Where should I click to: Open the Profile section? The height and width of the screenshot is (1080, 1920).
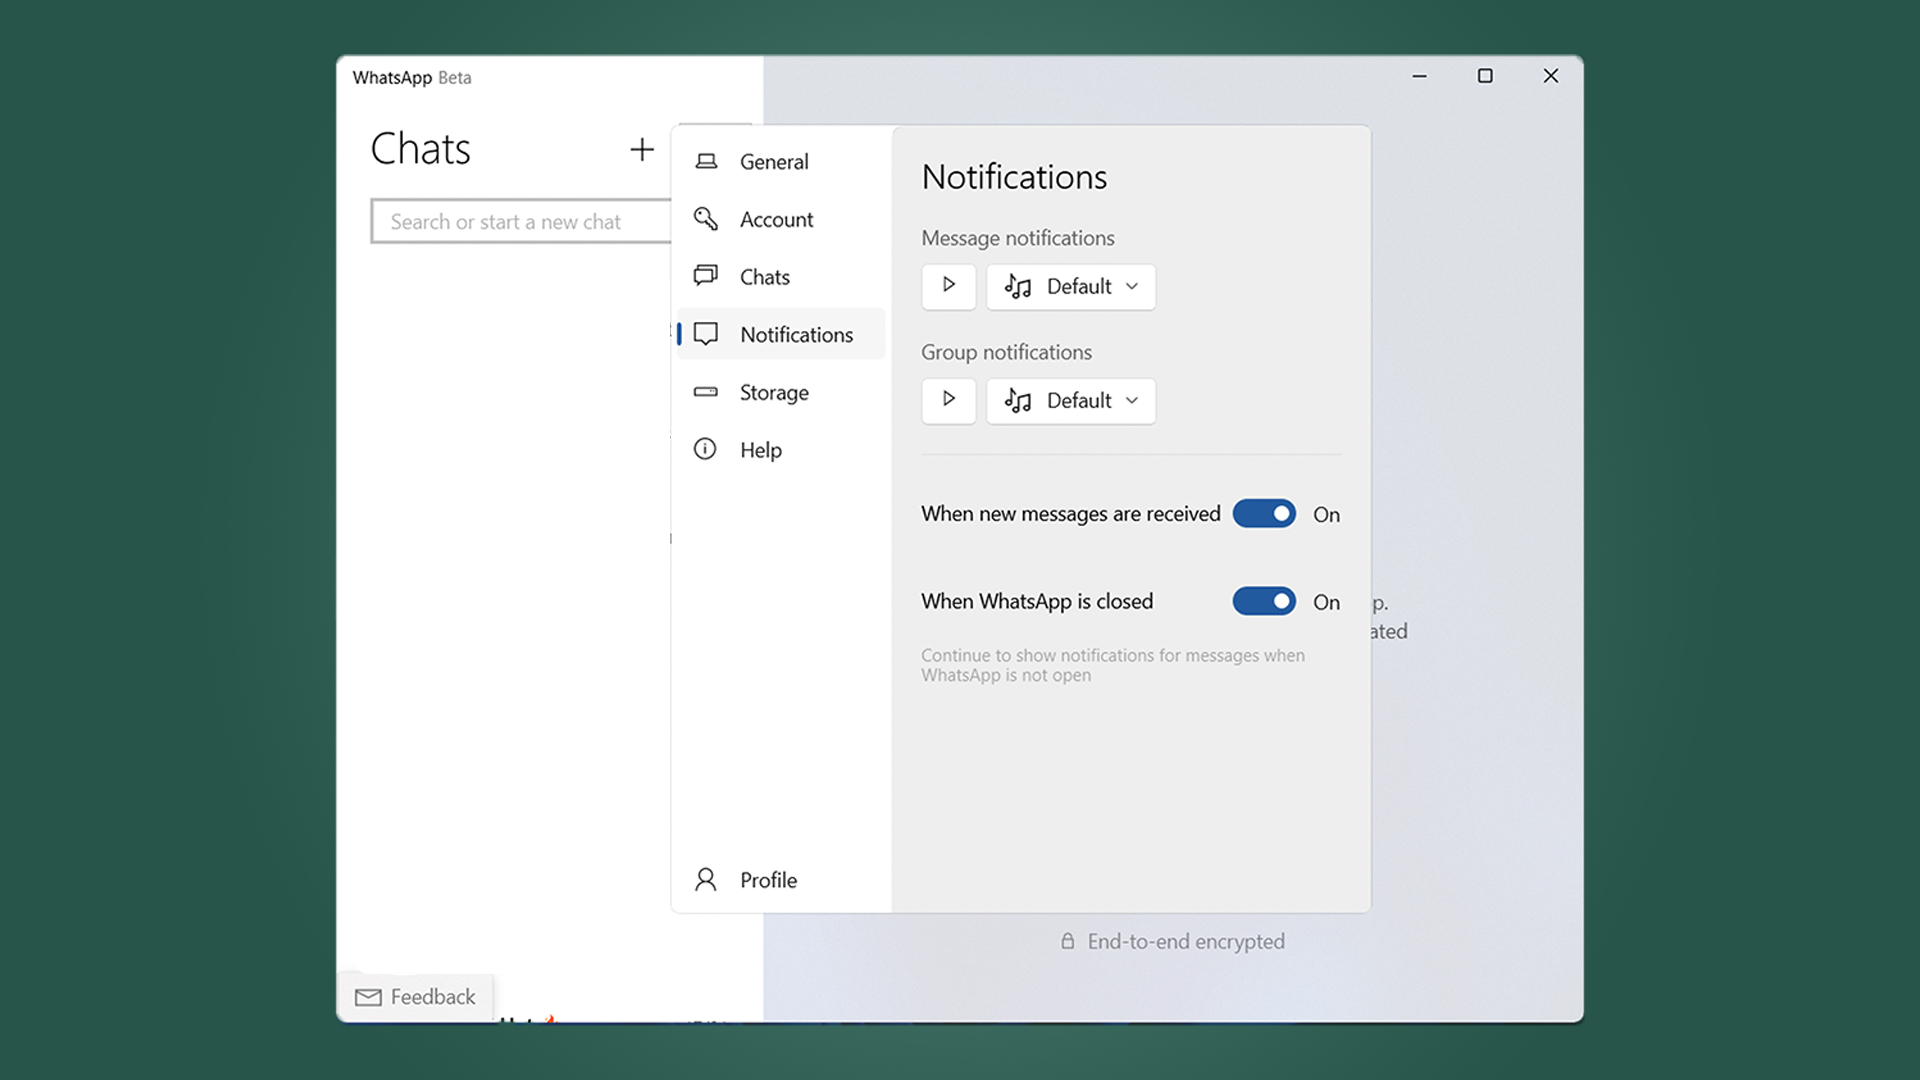[x=781, y=880]
